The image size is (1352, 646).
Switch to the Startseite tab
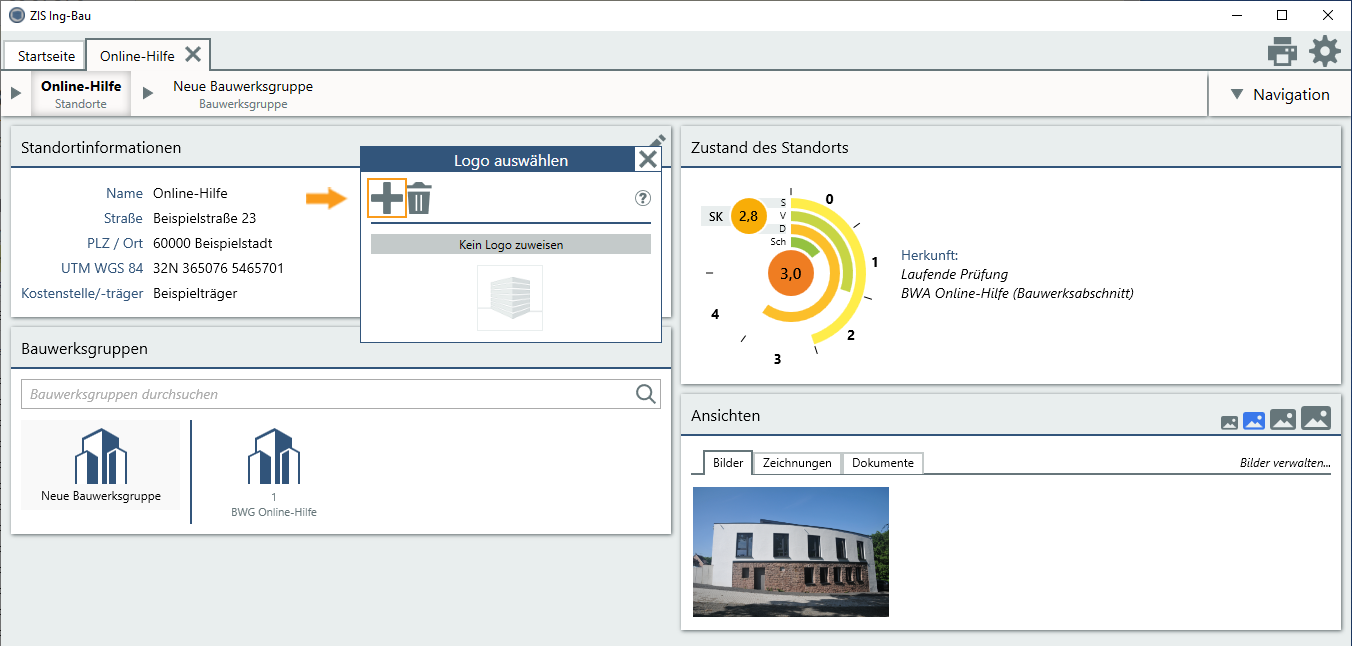(46, 56)
